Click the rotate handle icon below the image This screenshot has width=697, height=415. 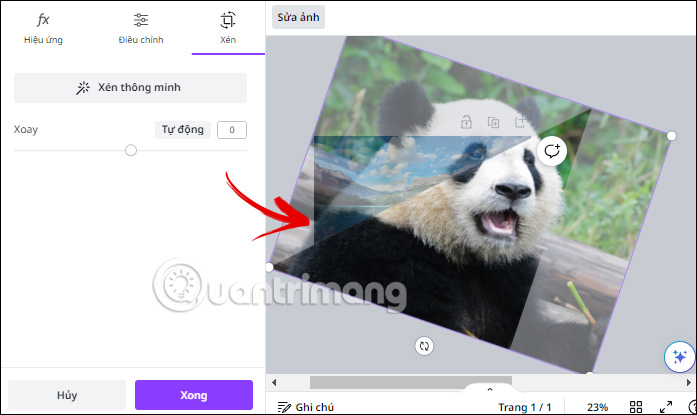click(424, 346)
